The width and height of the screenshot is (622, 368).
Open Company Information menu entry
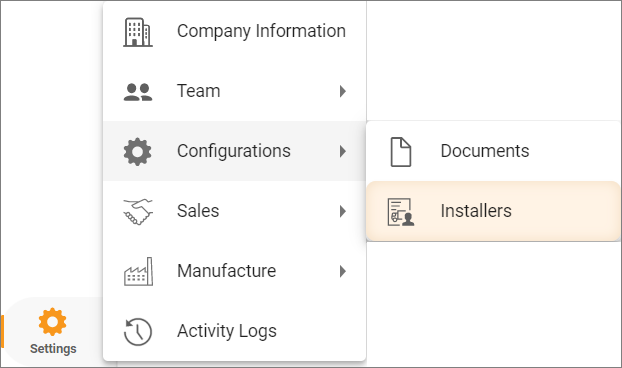point(234,31)
